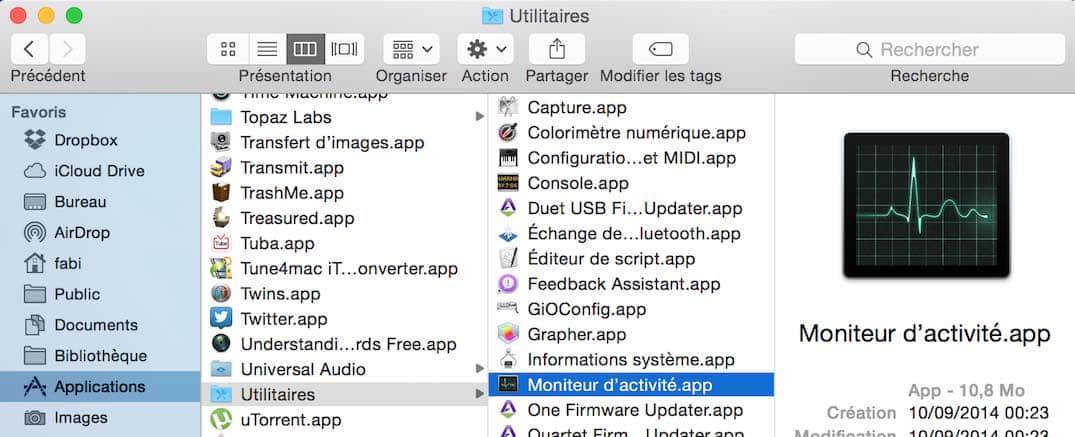This screenshot has height=437, width=1075.
Task: Select Feedback Assistant.app
Action: tap(631, 283)
